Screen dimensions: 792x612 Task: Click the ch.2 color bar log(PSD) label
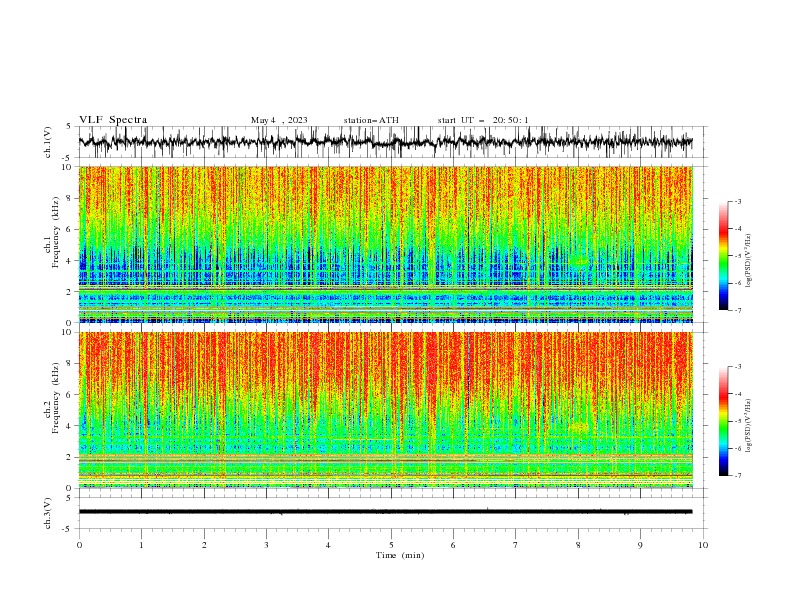[x=748, y=426]
